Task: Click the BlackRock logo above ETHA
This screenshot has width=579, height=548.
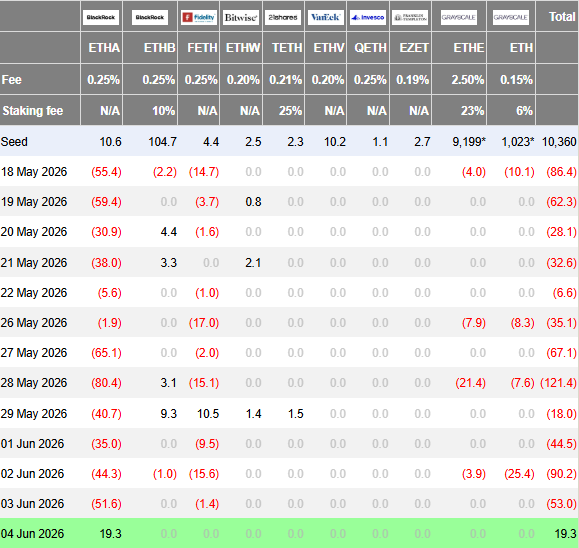Action: tap(101, 17)
